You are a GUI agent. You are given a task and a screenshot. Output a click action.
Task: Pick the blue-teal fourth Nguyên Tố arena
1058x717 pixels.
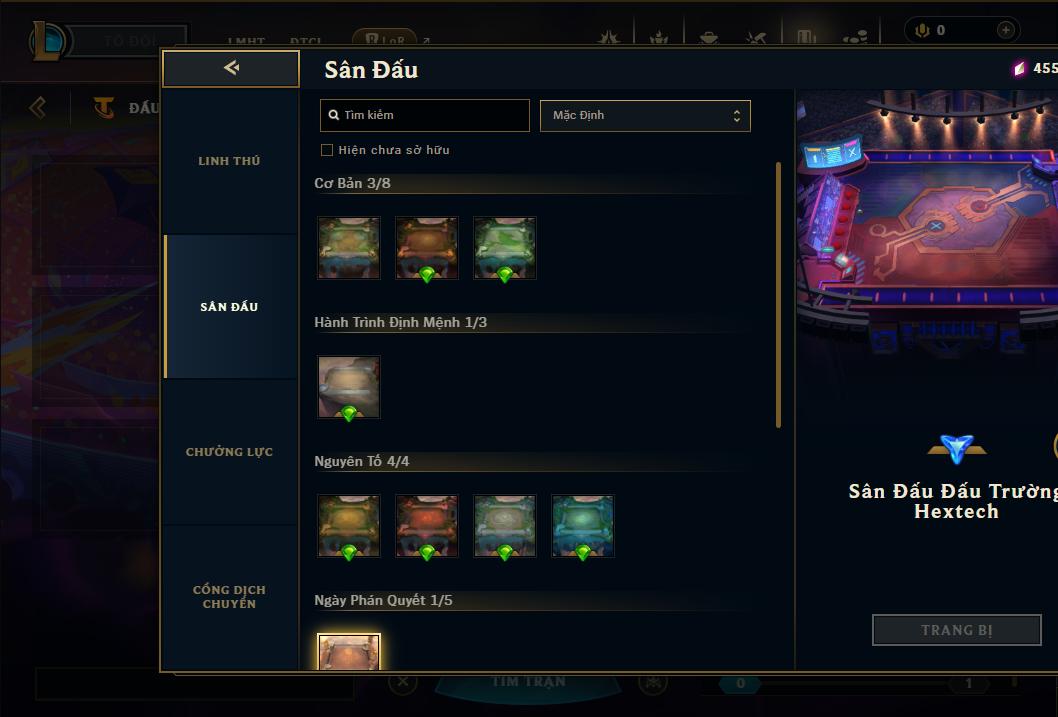(x=583, y=525)
